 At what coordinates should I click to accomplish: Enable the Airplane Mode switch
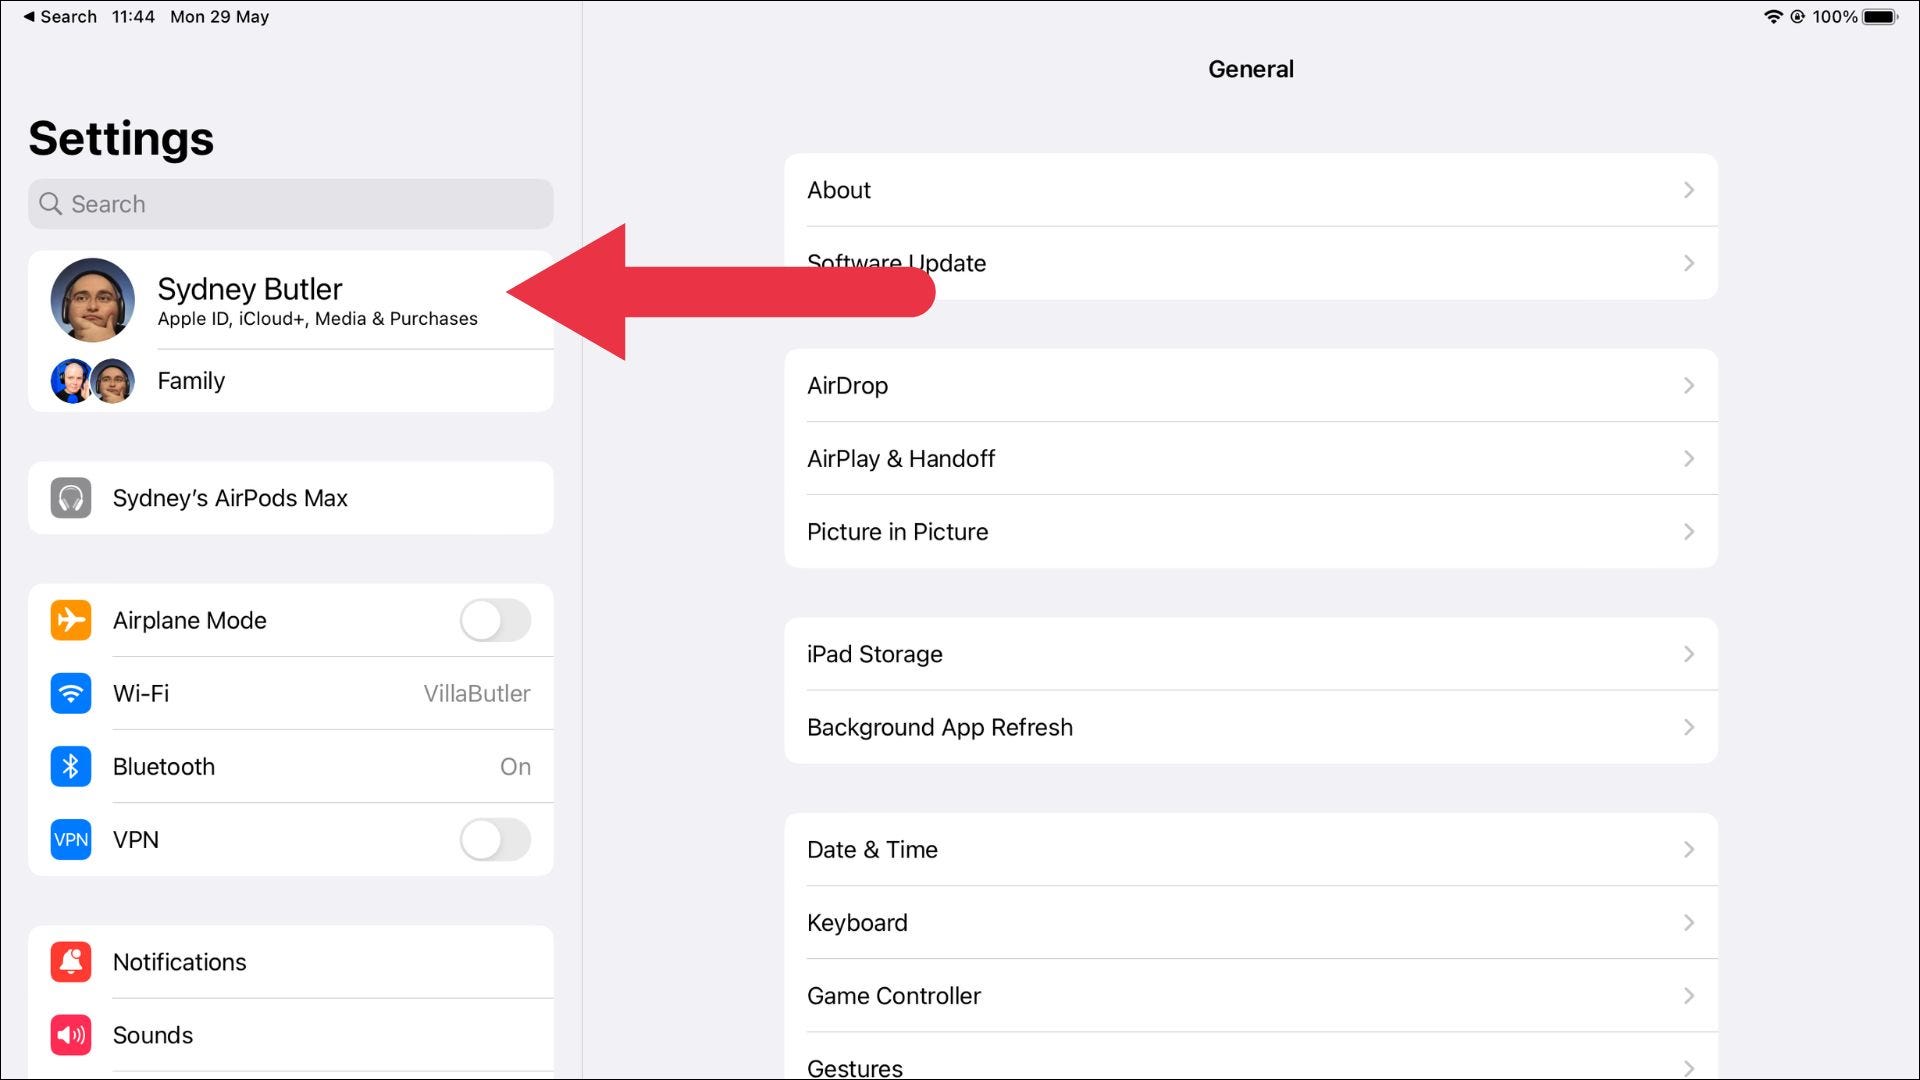click(x=495, y=620)
